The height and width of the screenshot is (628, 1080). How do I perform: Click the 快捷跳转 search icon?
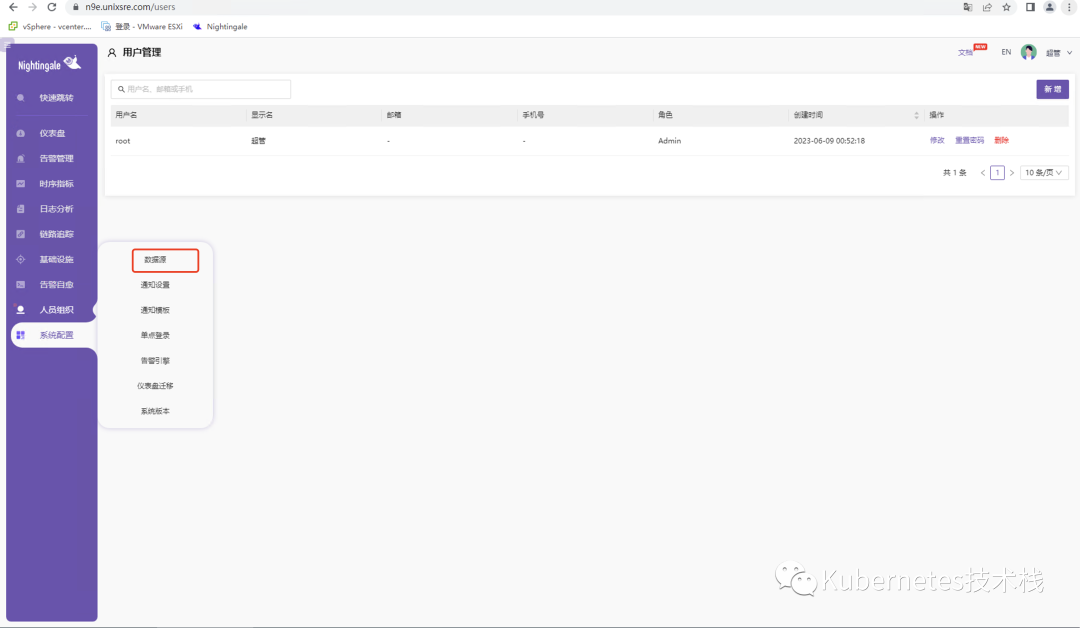point(21,98)
